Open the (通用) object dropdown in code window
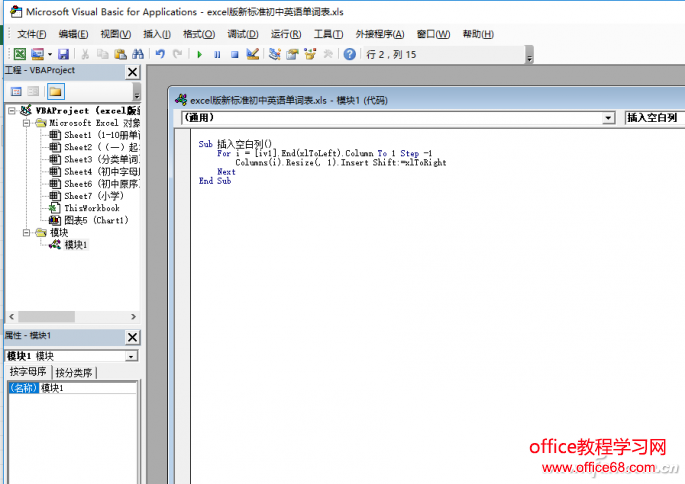 [x=608, y=118]
